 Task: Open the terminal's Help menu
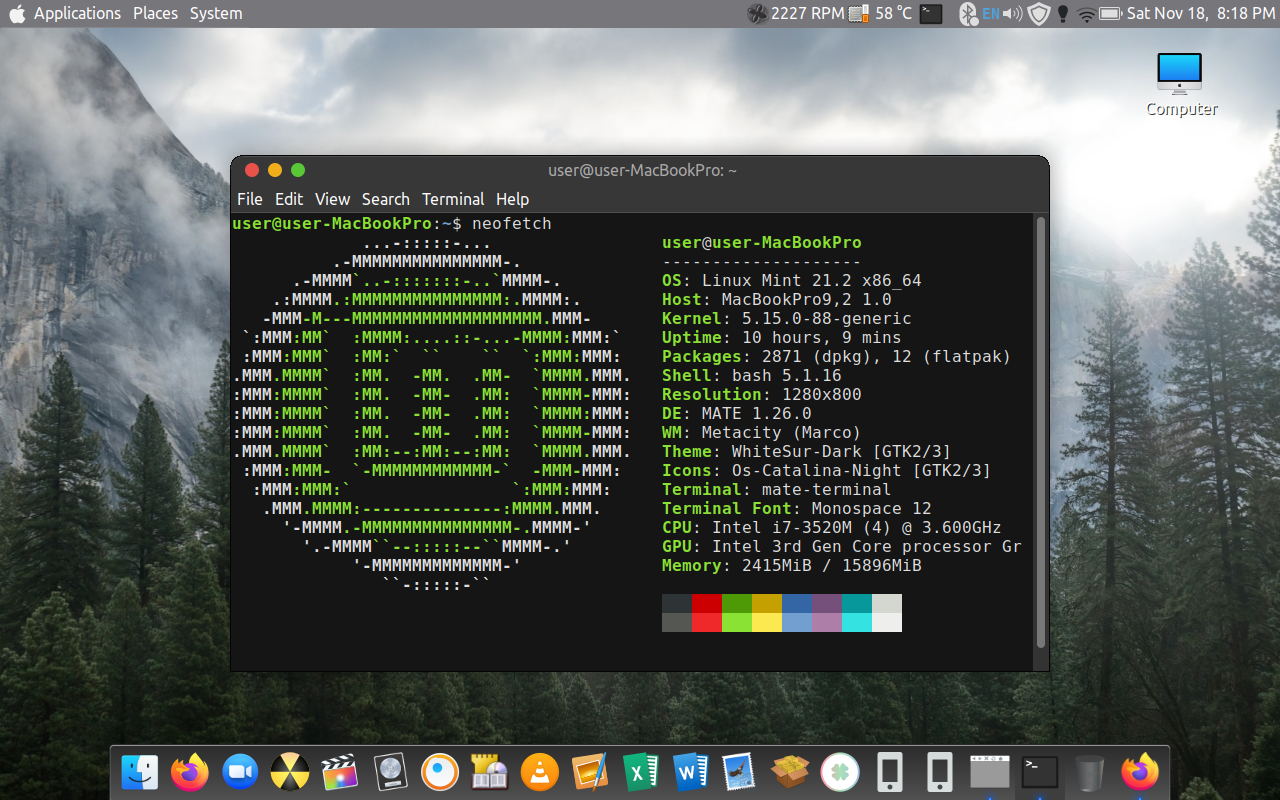click(512, 199)
